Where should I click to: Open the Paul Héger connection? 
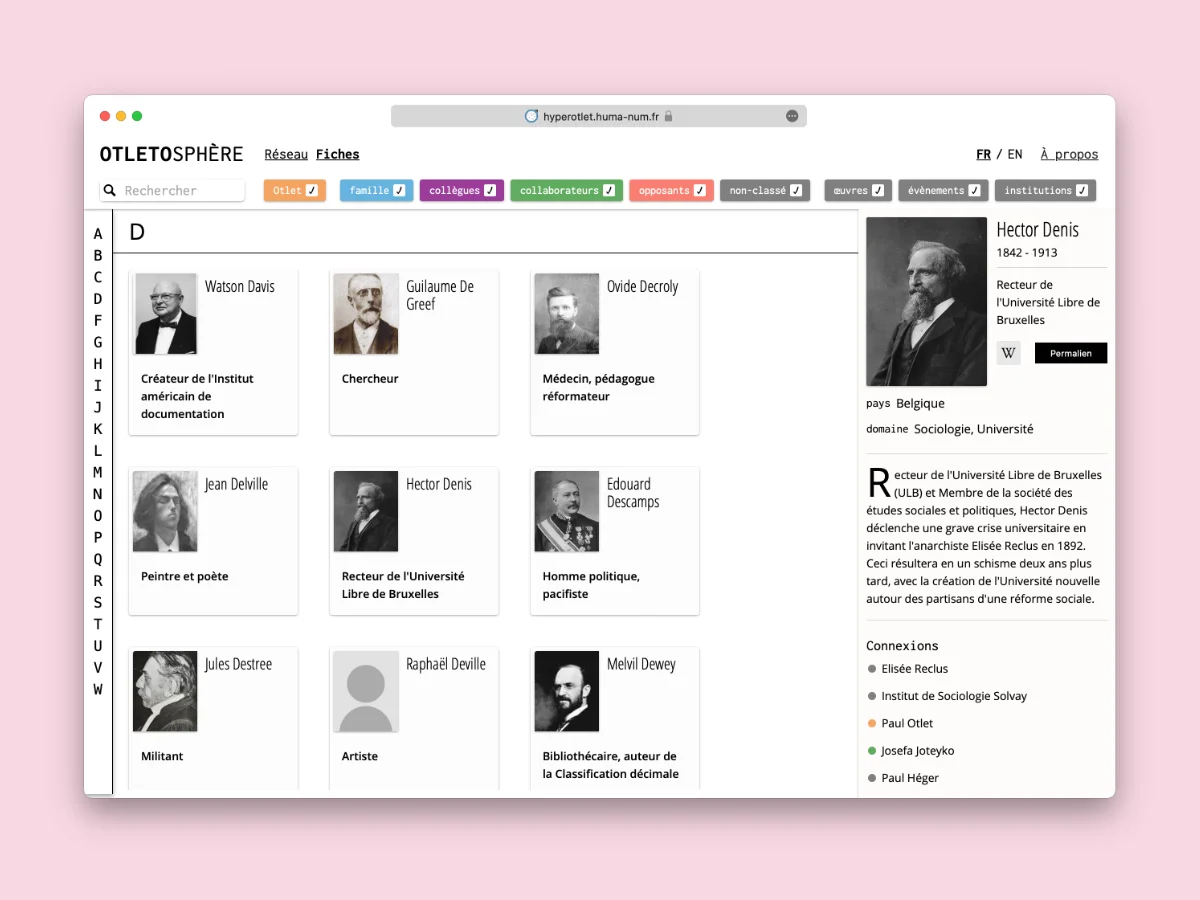(x=910, y=778)
